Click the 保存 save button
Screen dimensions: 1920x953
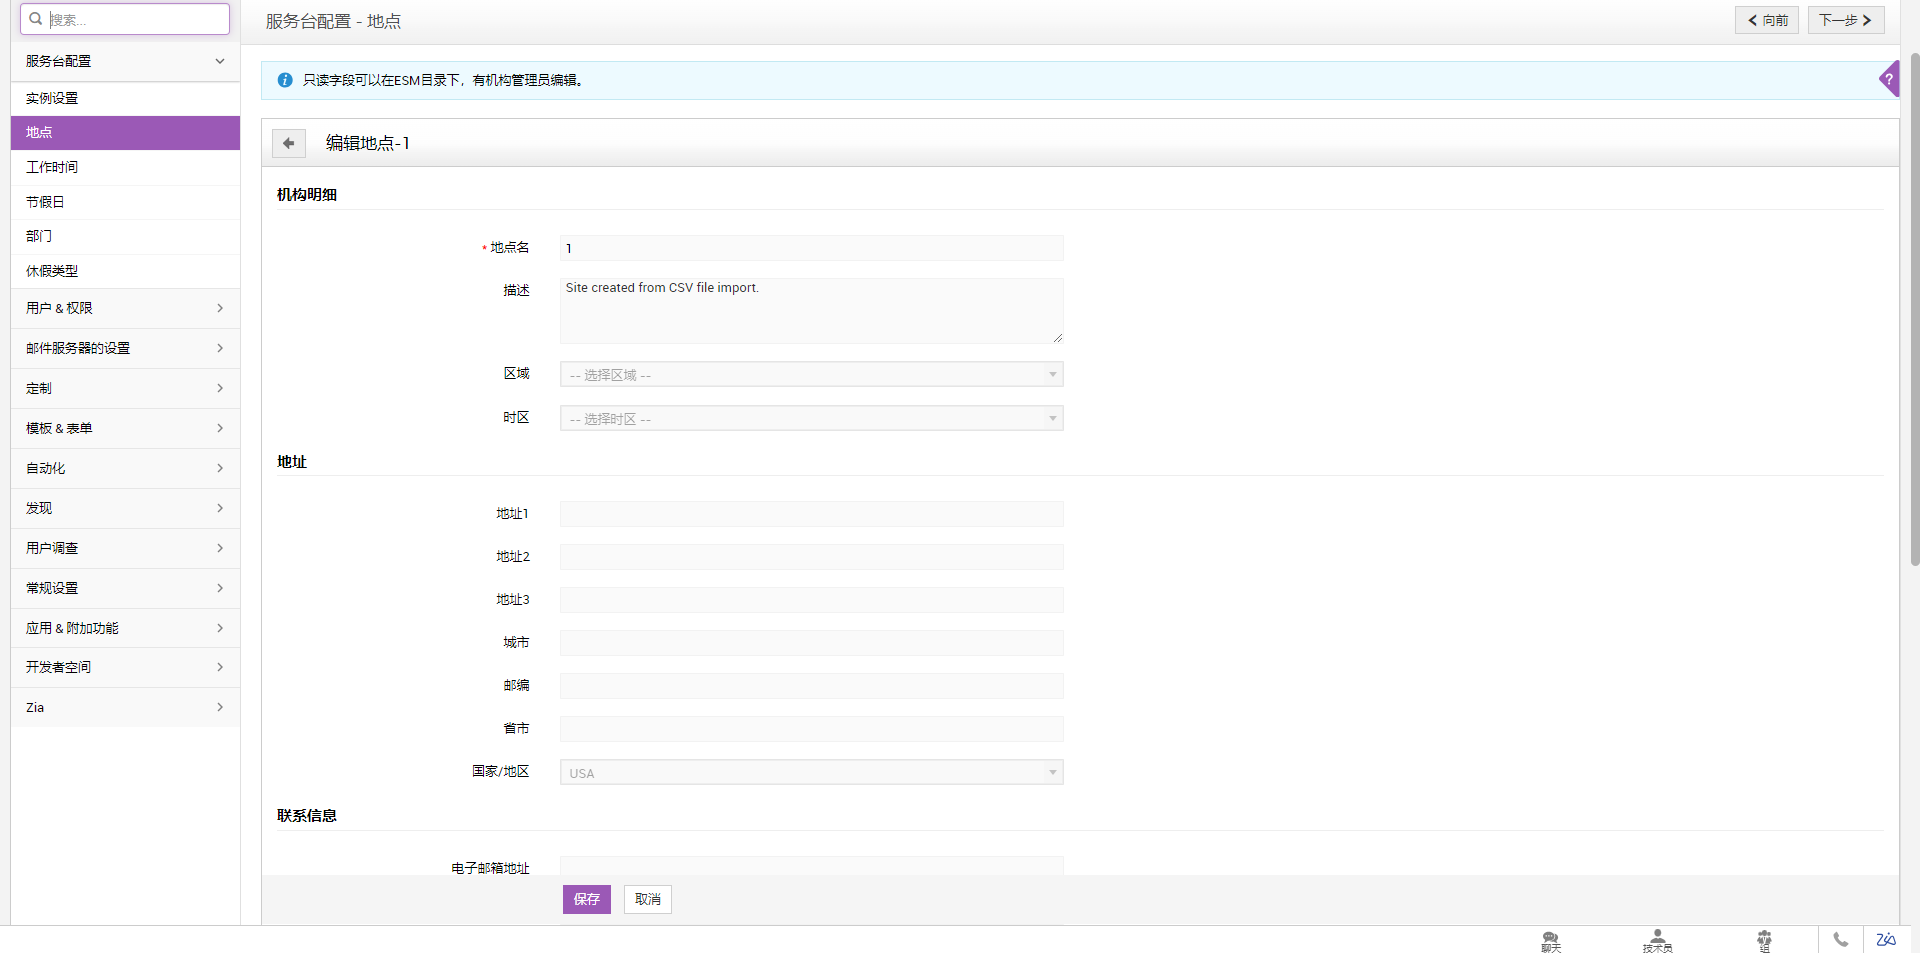[586, 900]
